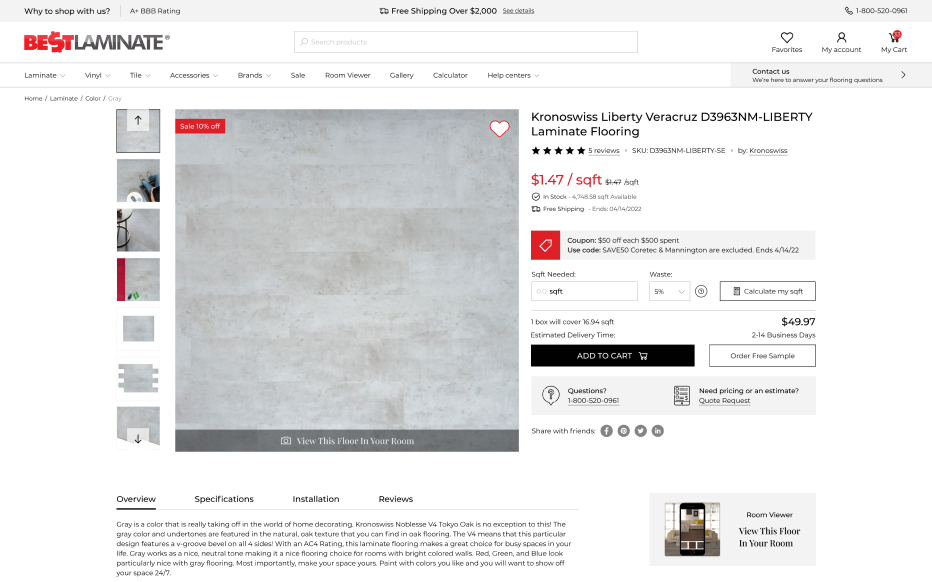Click the ADD TO CART button

(x=612, y=356)
